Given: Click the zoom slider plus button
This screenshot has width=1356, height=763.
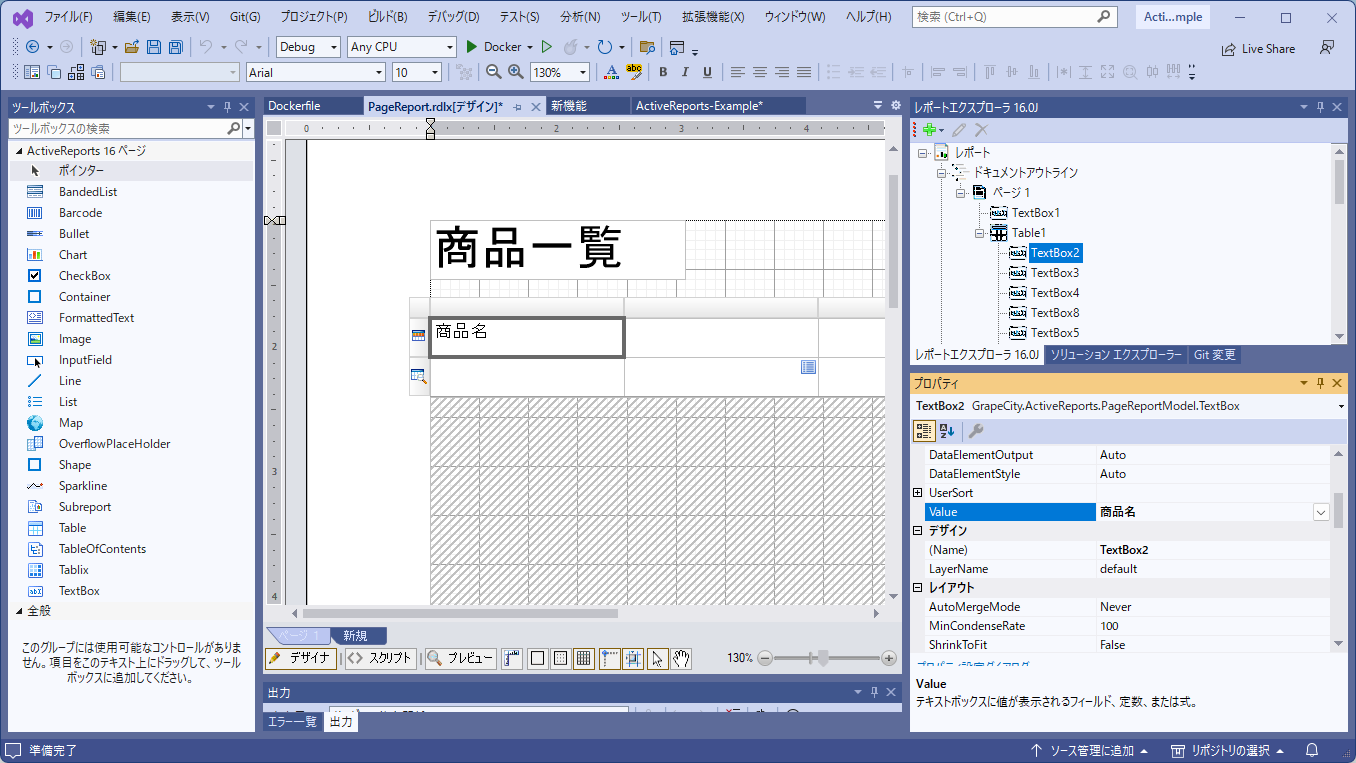Looking at the screenshot, I should (889, 658).
